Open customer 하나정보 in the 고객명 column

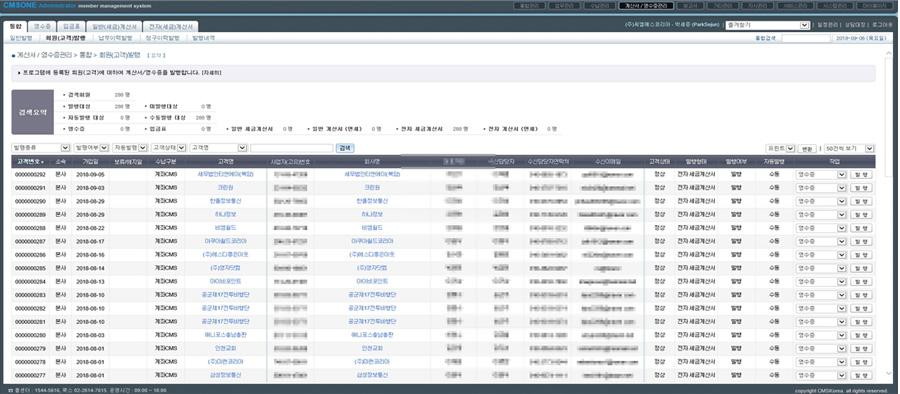click(x=225, y=214)
